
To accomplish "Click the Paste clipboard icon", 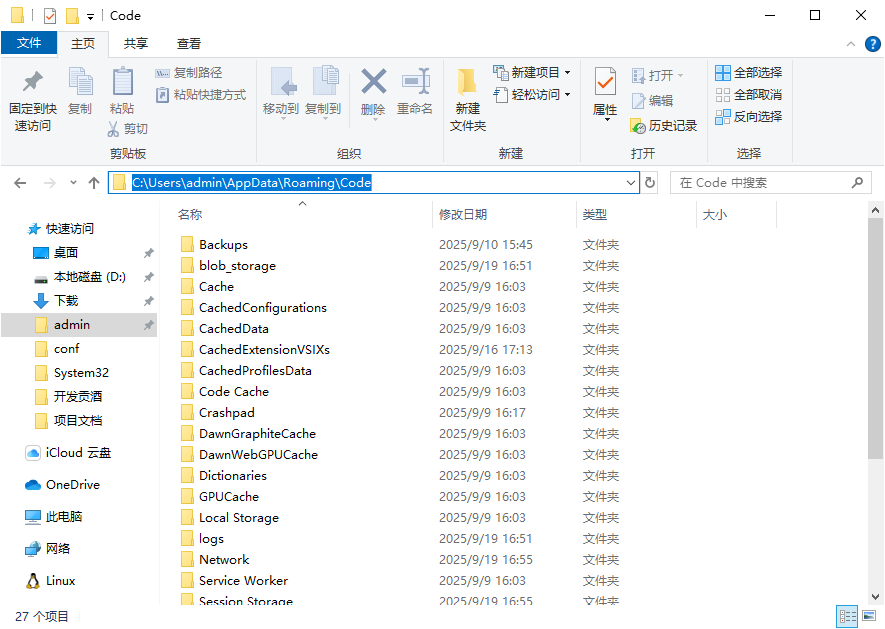I will click(122, 81).
